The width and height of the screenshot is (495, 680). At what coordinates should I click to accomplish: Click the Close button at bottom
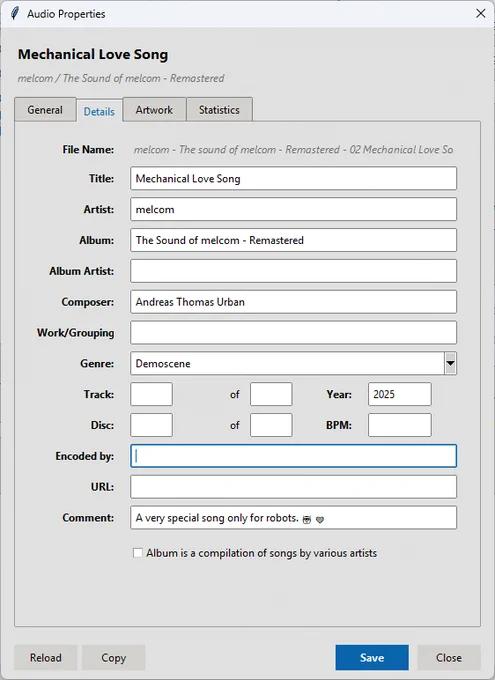pyautogui.click(x=449, y=657)
